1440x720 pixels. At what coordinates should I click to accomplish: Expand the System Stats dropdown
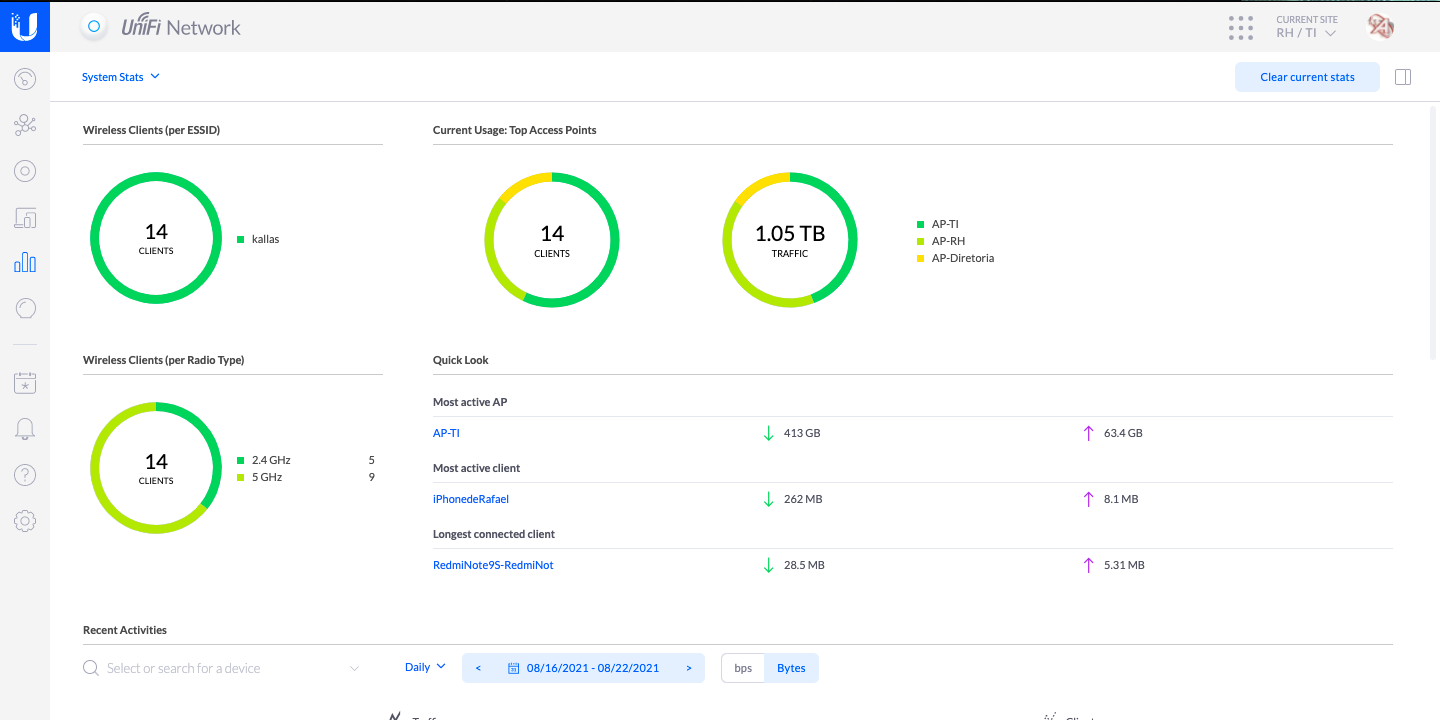(x=121, y=77)
